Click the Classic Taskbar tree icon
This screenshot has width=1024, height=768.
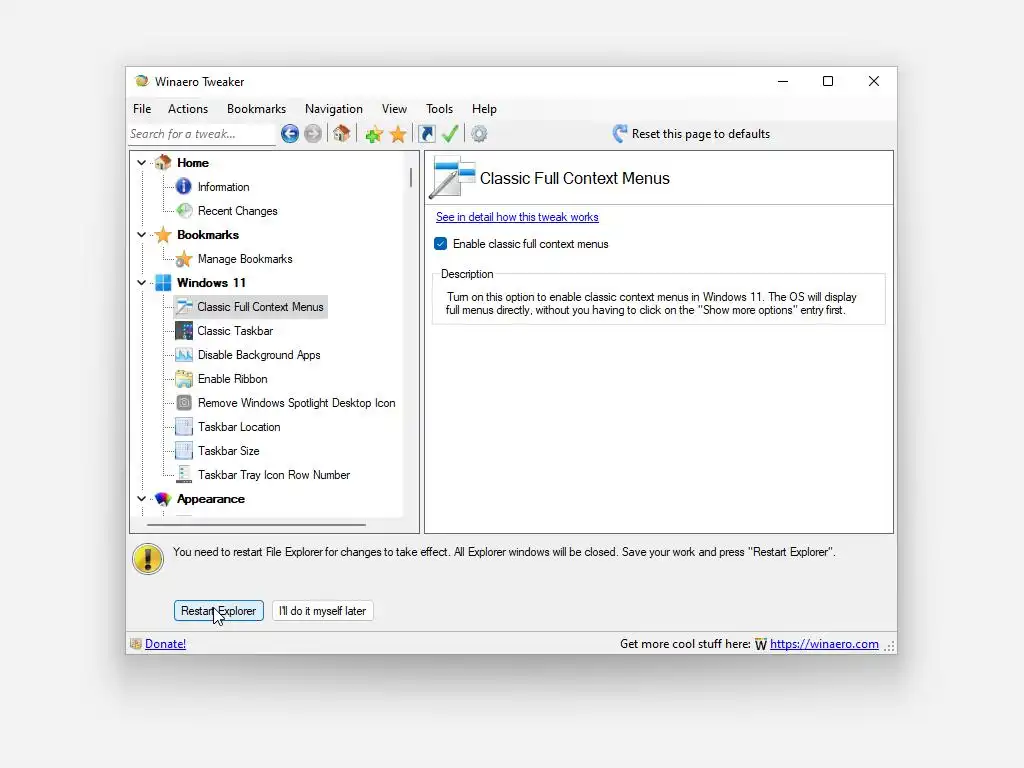click(x=184, y=330)
